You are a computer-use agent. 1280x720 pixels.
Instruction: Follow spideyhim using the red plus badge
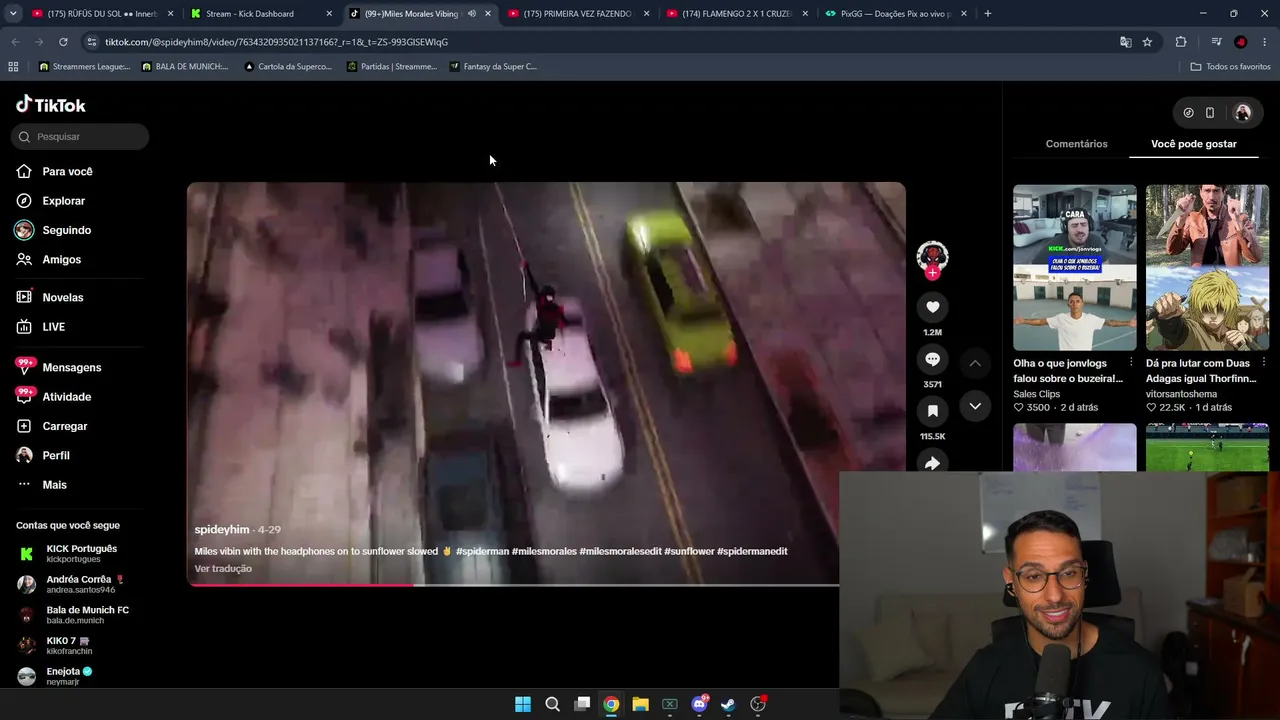tap(932, 272)
